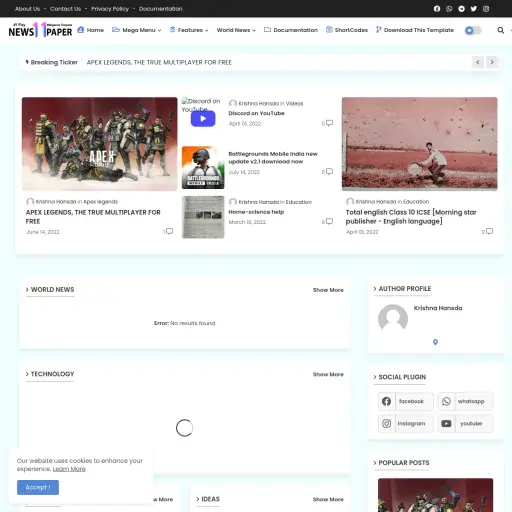This screenshot has height=512, width=512.
Task: Toggle the dark mode switch
Action: [473, 30]
